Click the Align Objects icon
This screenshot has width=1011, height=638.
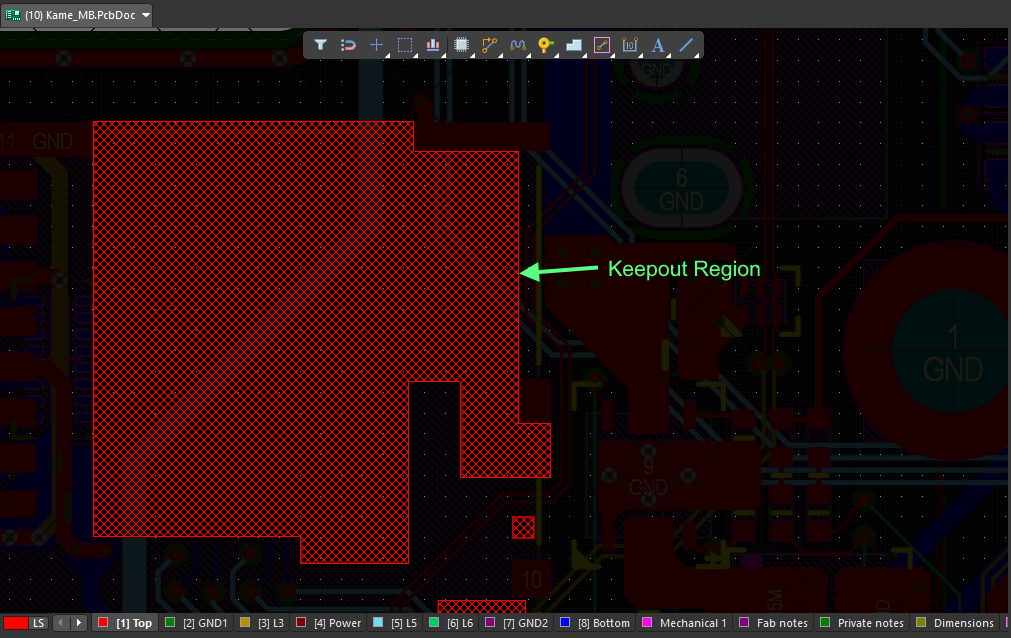(433, 45)
